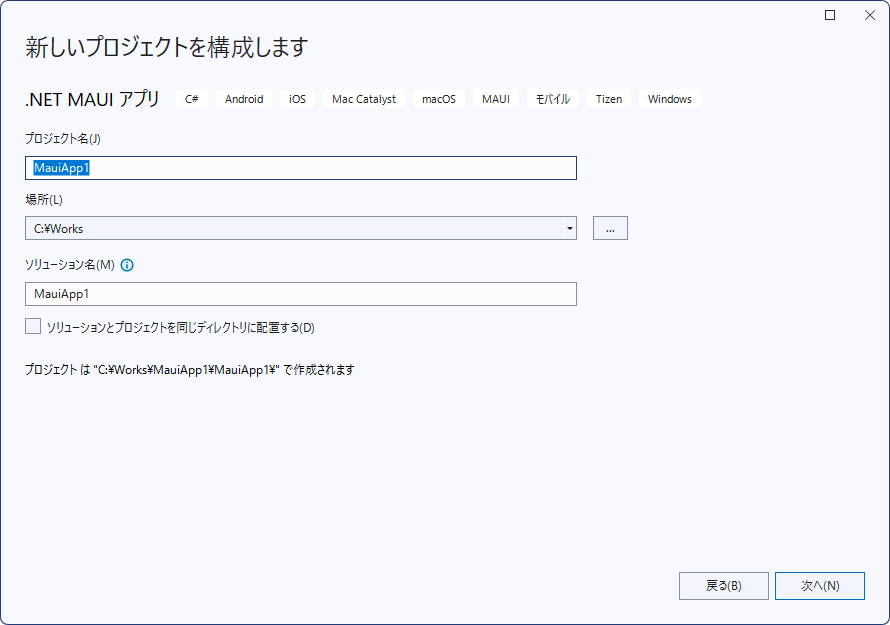The image size is (890, 625).
Task: Click the C# tag
Action: (192, 99)
